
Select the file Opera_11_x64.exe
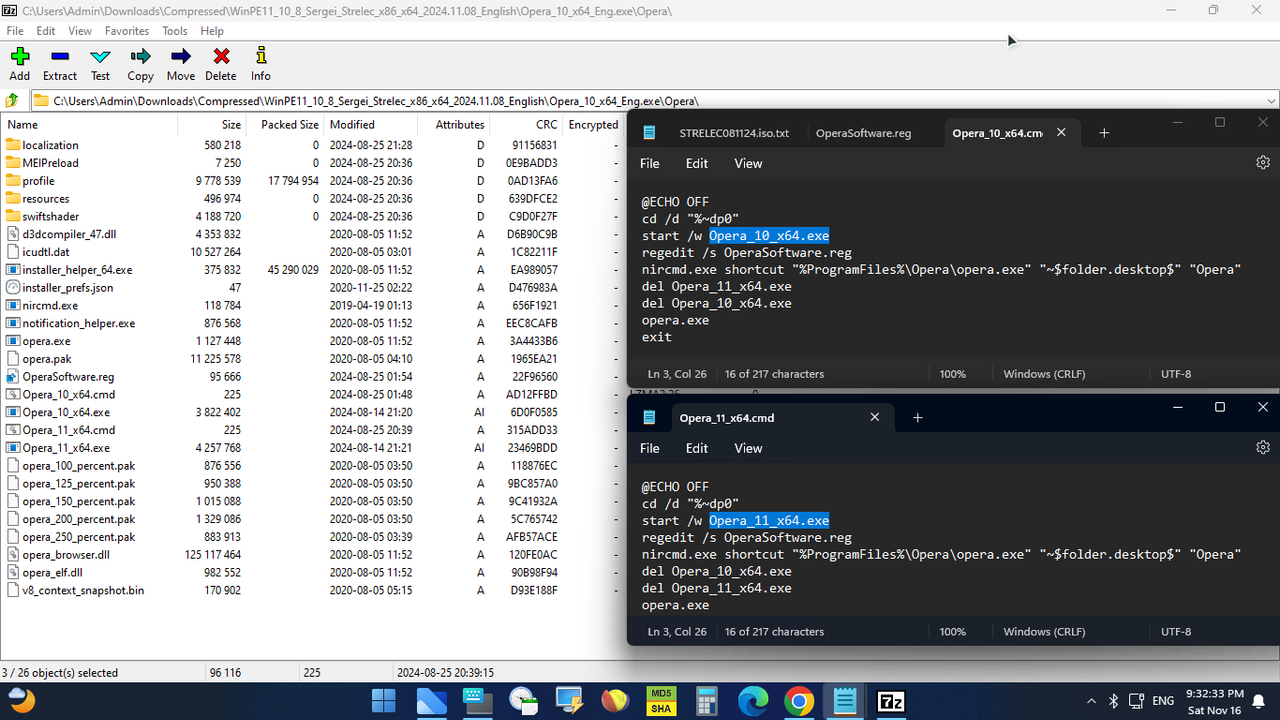[66, 448]
